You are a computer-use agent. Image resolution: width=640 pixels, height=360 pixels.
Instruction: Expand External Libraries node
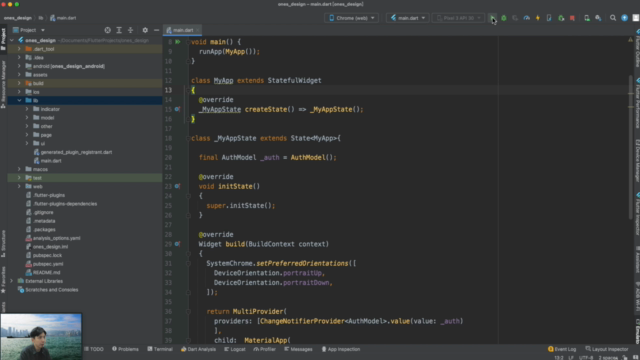click(11, 281)
